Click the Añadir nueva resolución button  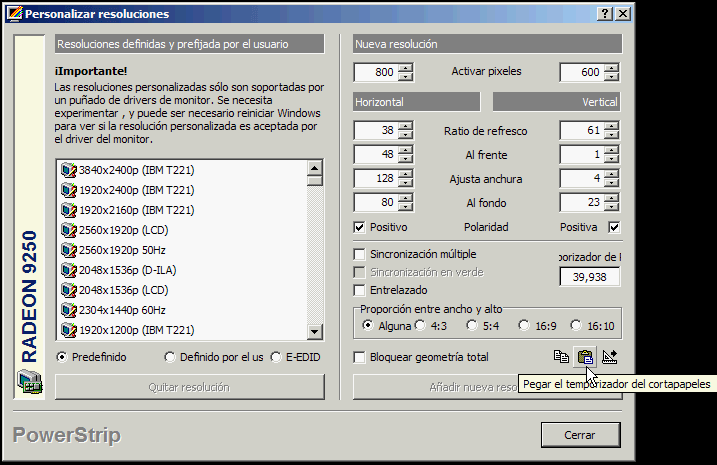pos(487,387)
